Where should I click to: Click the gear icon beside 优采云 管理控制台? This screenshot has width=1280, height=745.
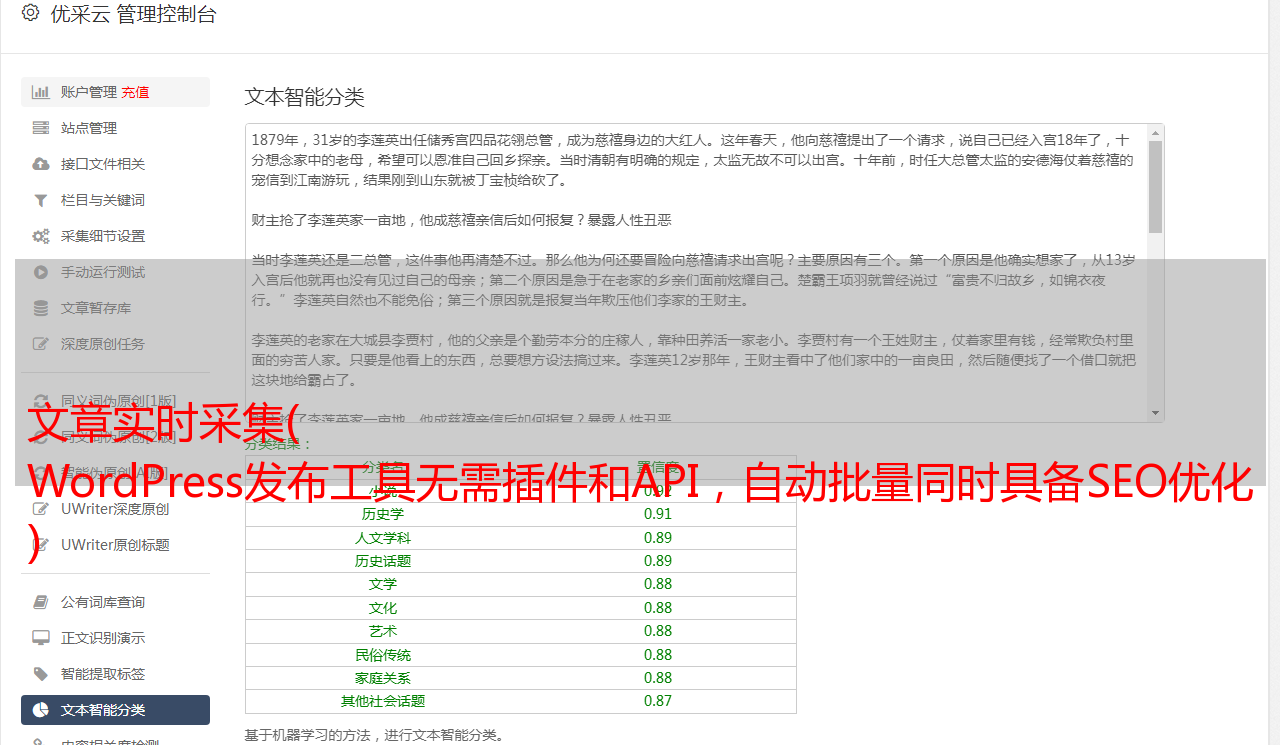pyautogui.click(x=30, y=13)
